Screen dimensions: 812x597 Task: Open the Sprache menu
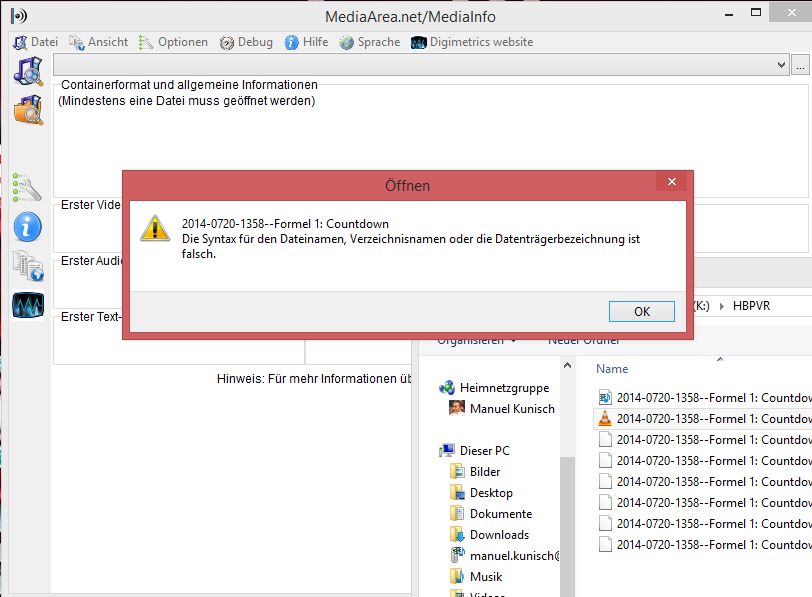click(370, 42)
